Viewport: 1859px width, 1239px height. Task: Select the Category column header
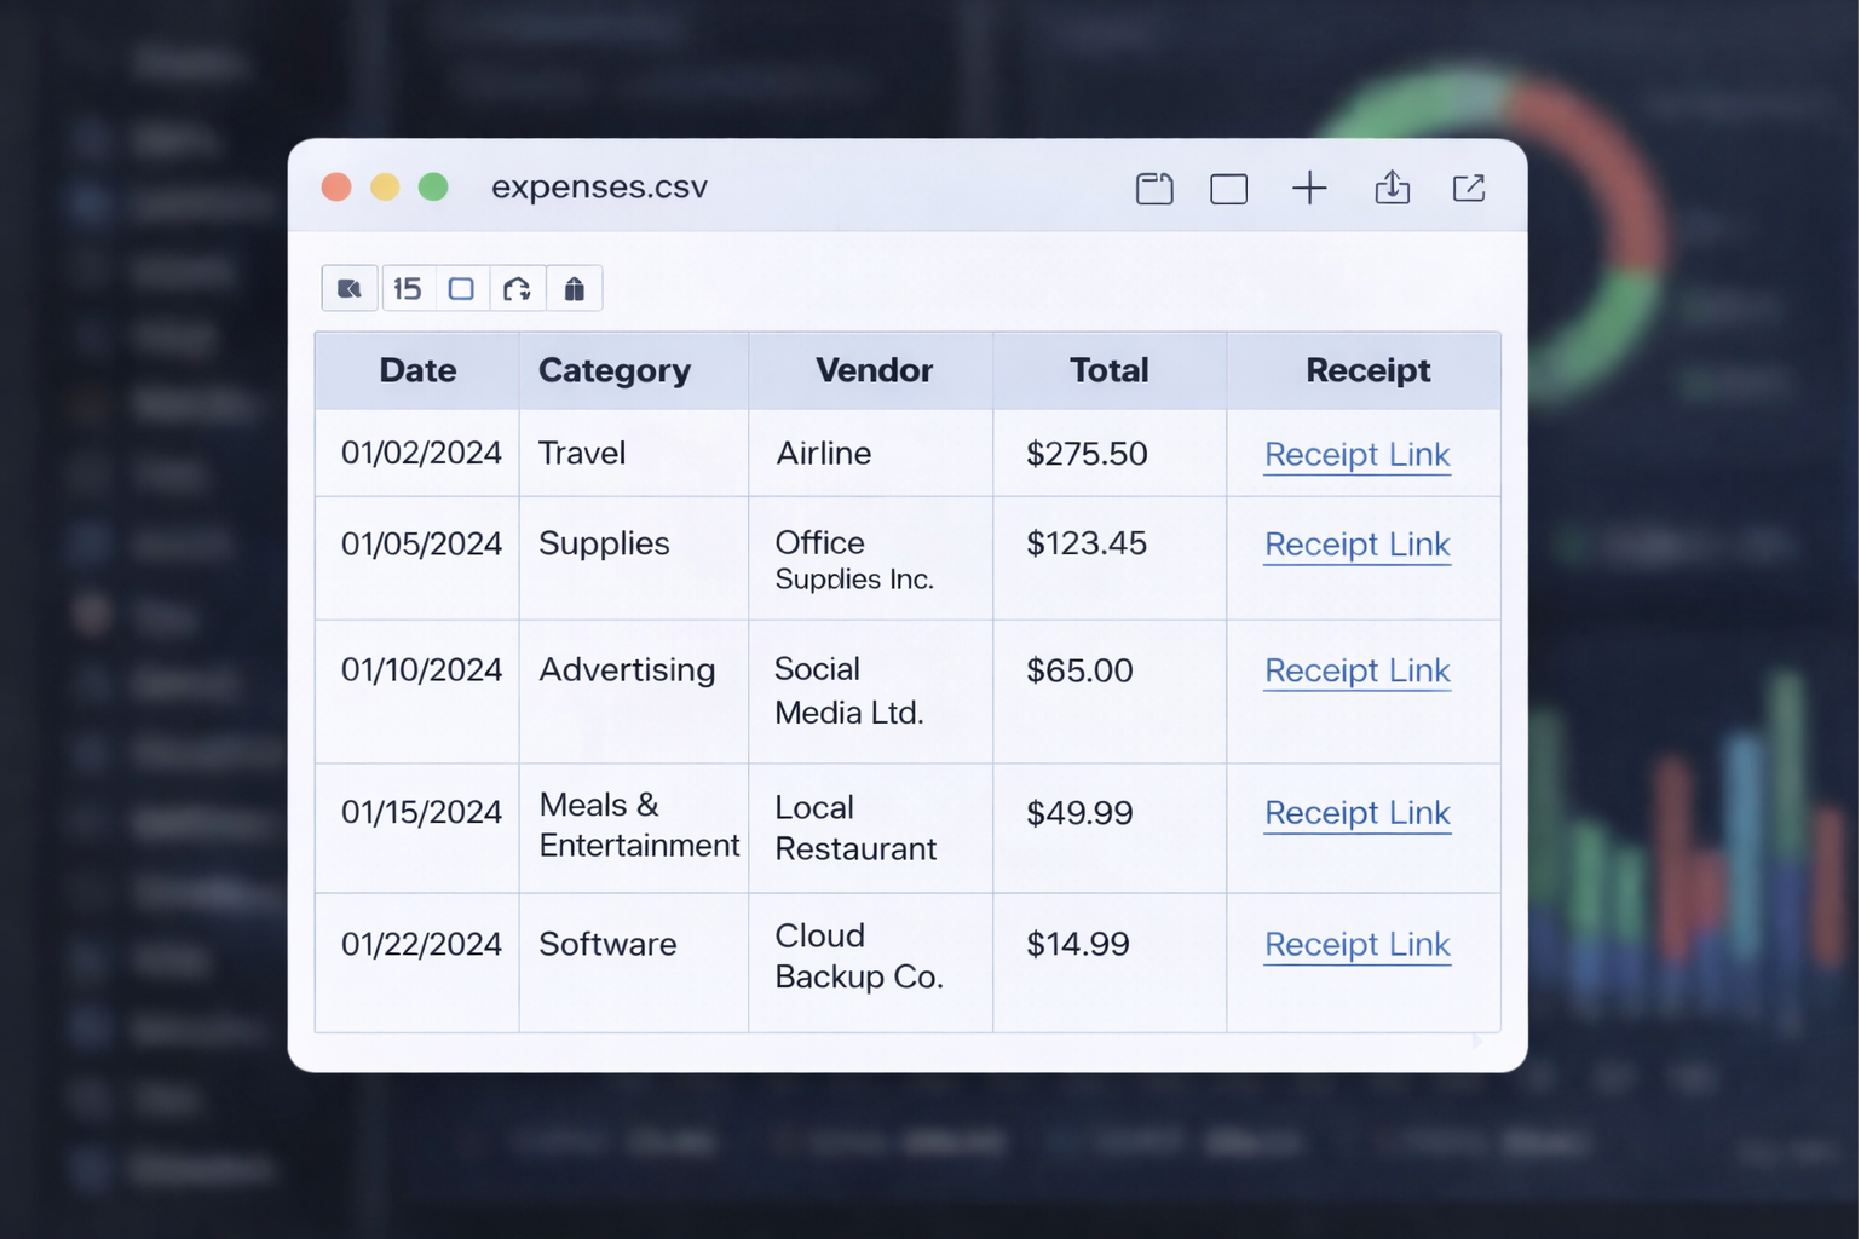click(x=615, y=370)
